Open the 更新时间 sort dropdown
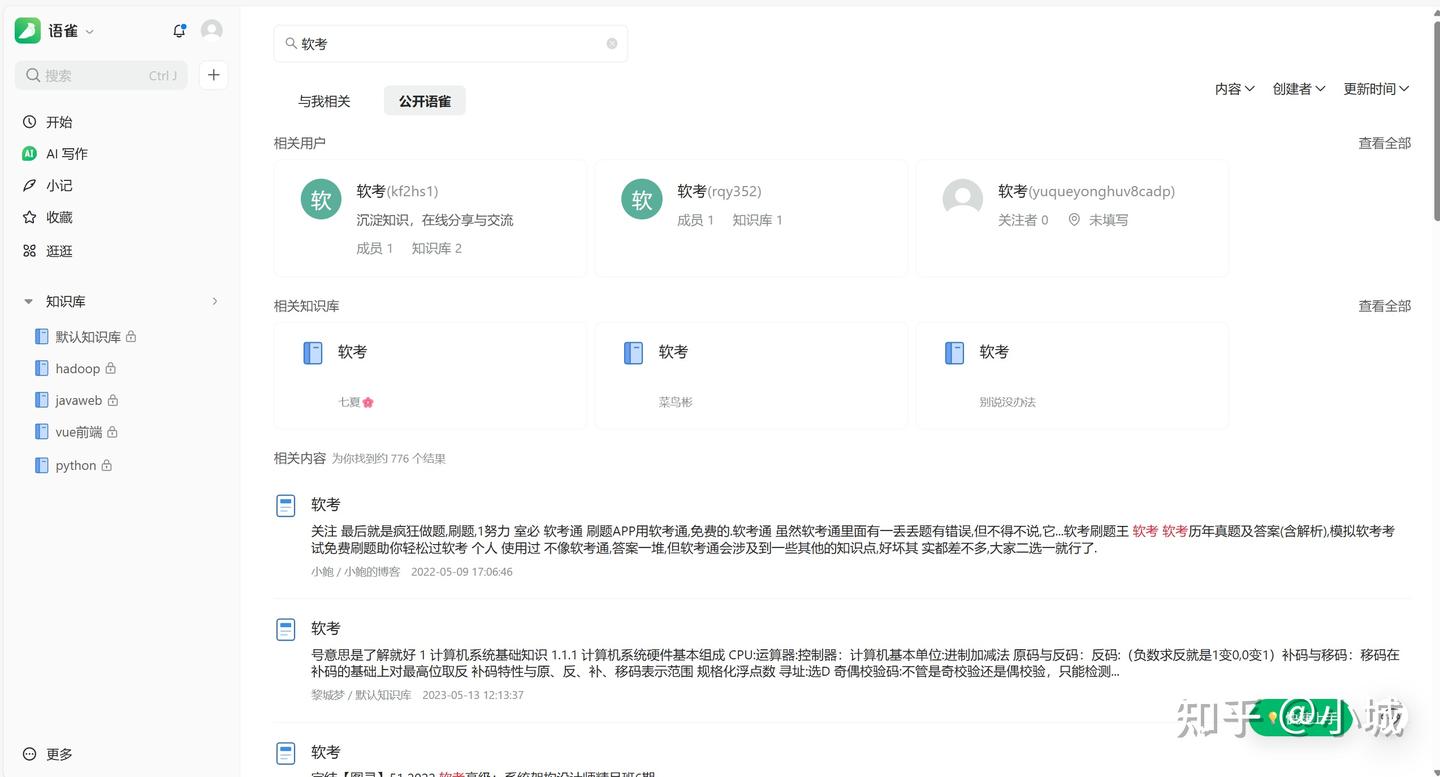This screenshot has width=1440, height=777. pyautogui.click(x=1376, y=89)
